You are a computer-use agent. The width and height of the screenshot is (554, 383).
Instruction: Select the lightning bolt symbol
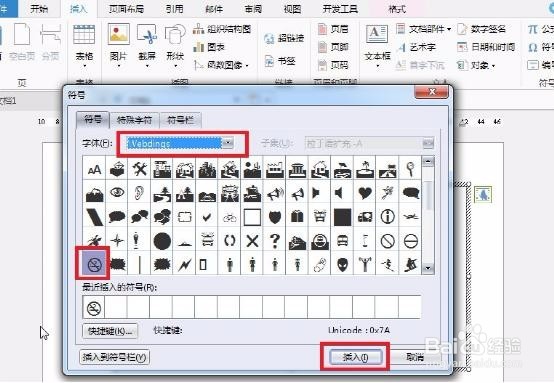tap(184, 264)
